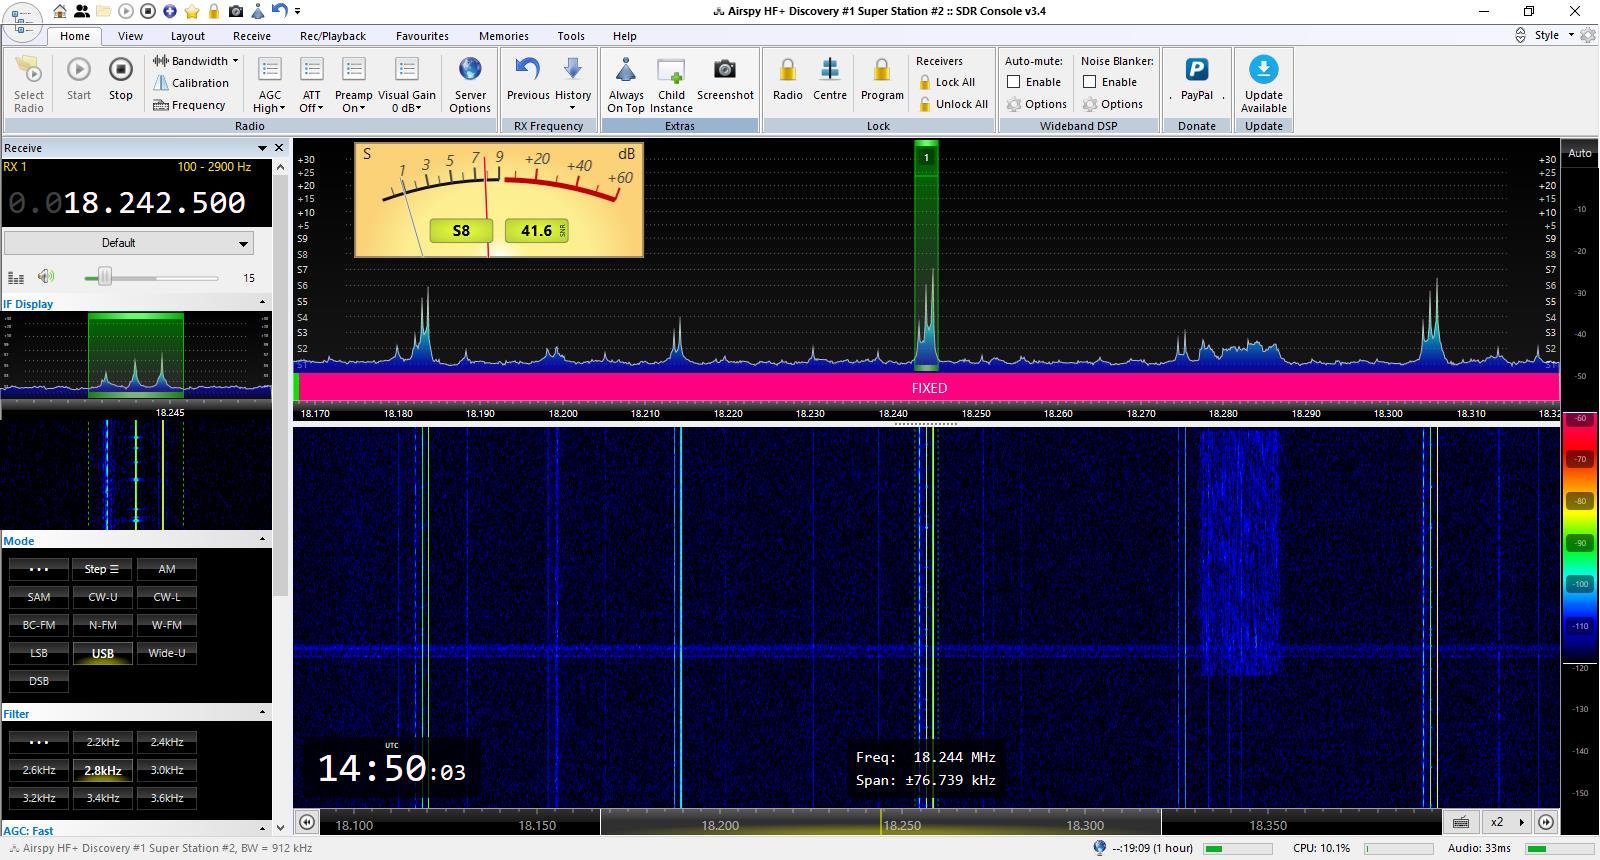Screen dimensions: 1600x860
Task: Enable the Auto-mute checkbox
Action: pos(1014,82)
